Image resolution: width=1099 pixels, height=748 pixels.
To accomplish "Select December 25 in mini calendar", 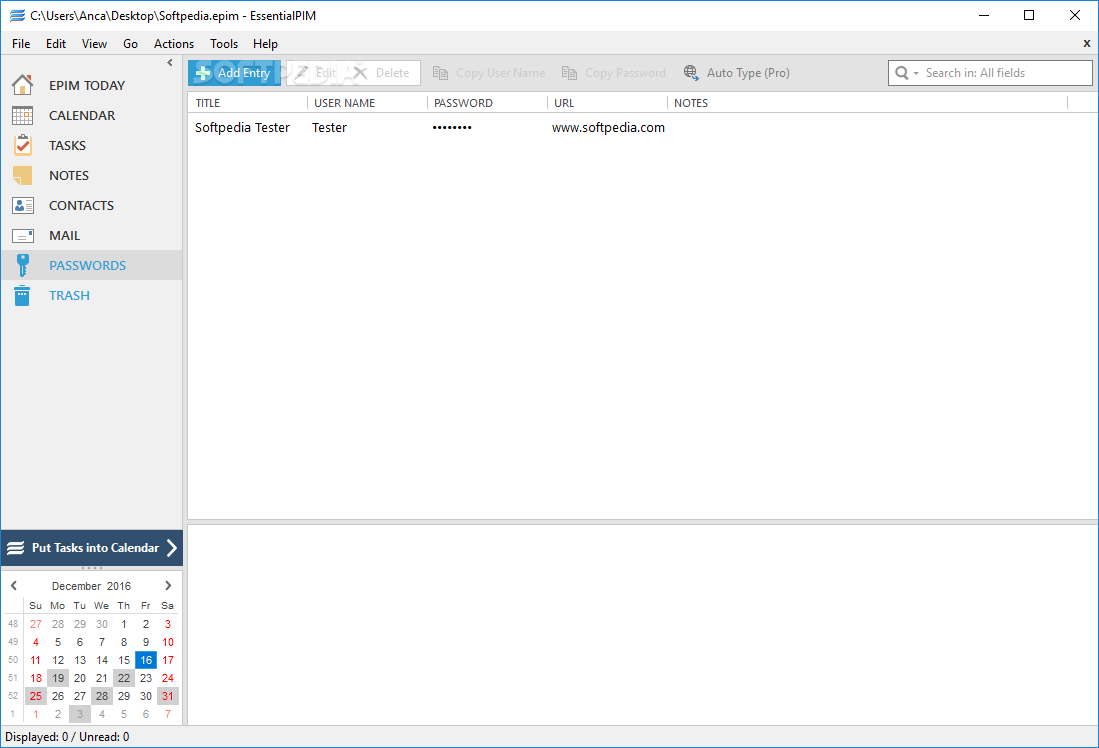I will [36, 696].
